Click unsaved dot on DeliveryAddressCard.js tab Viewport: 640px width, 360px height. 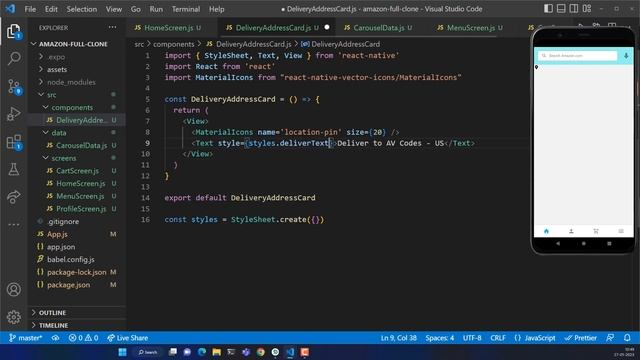(x=327, y=27)
